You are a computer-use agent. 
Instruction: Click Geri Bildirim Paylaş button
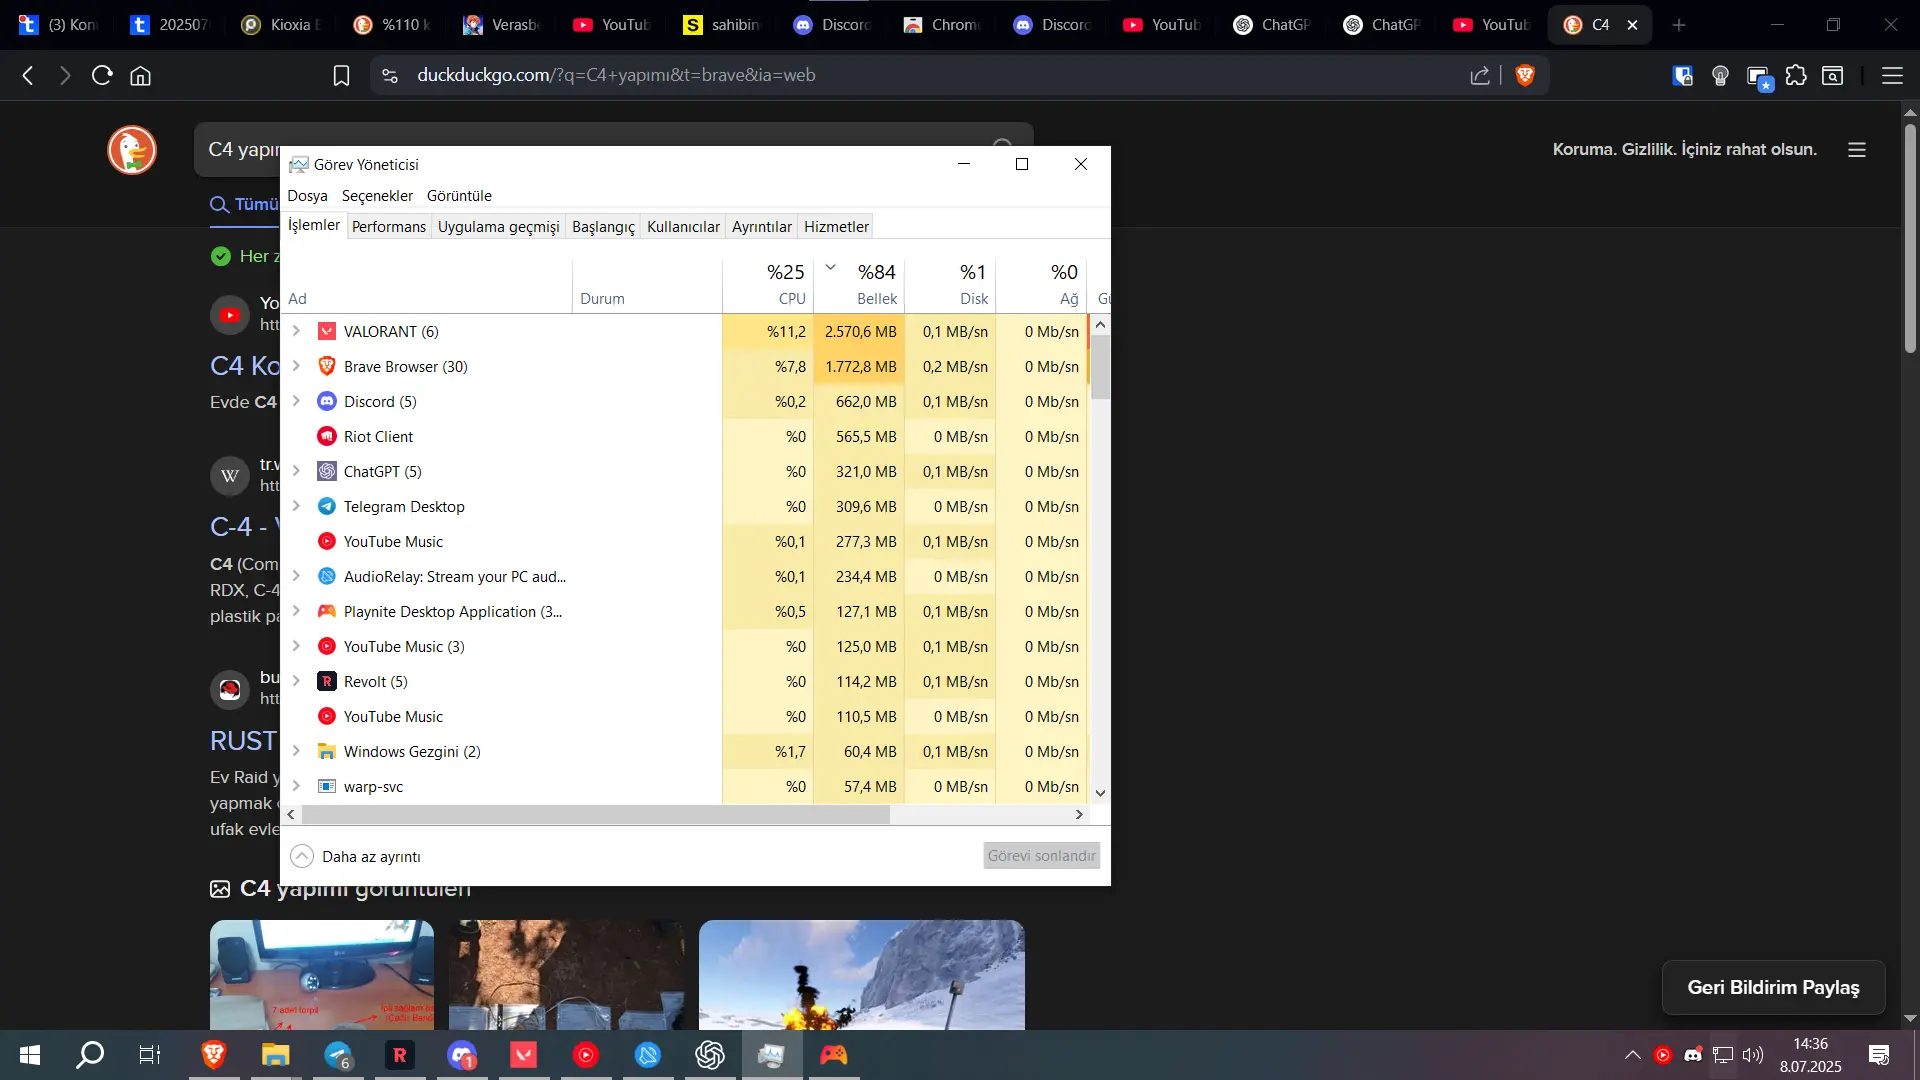point(1773,988)
